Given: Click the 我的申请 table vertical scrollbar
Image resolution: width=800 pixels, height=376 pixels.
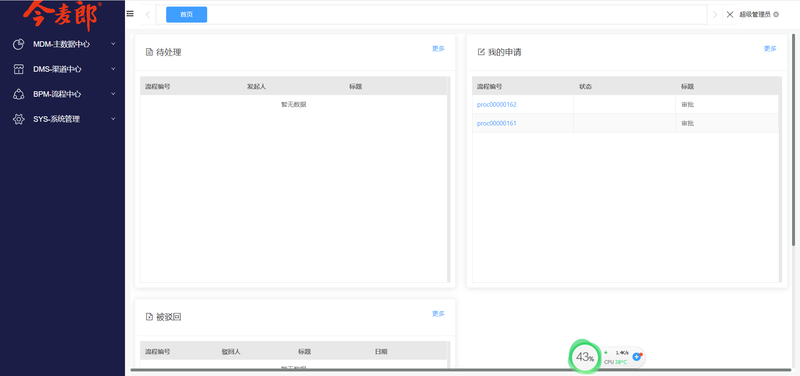Looking at the screenshot, I should [x=780, y=179].
